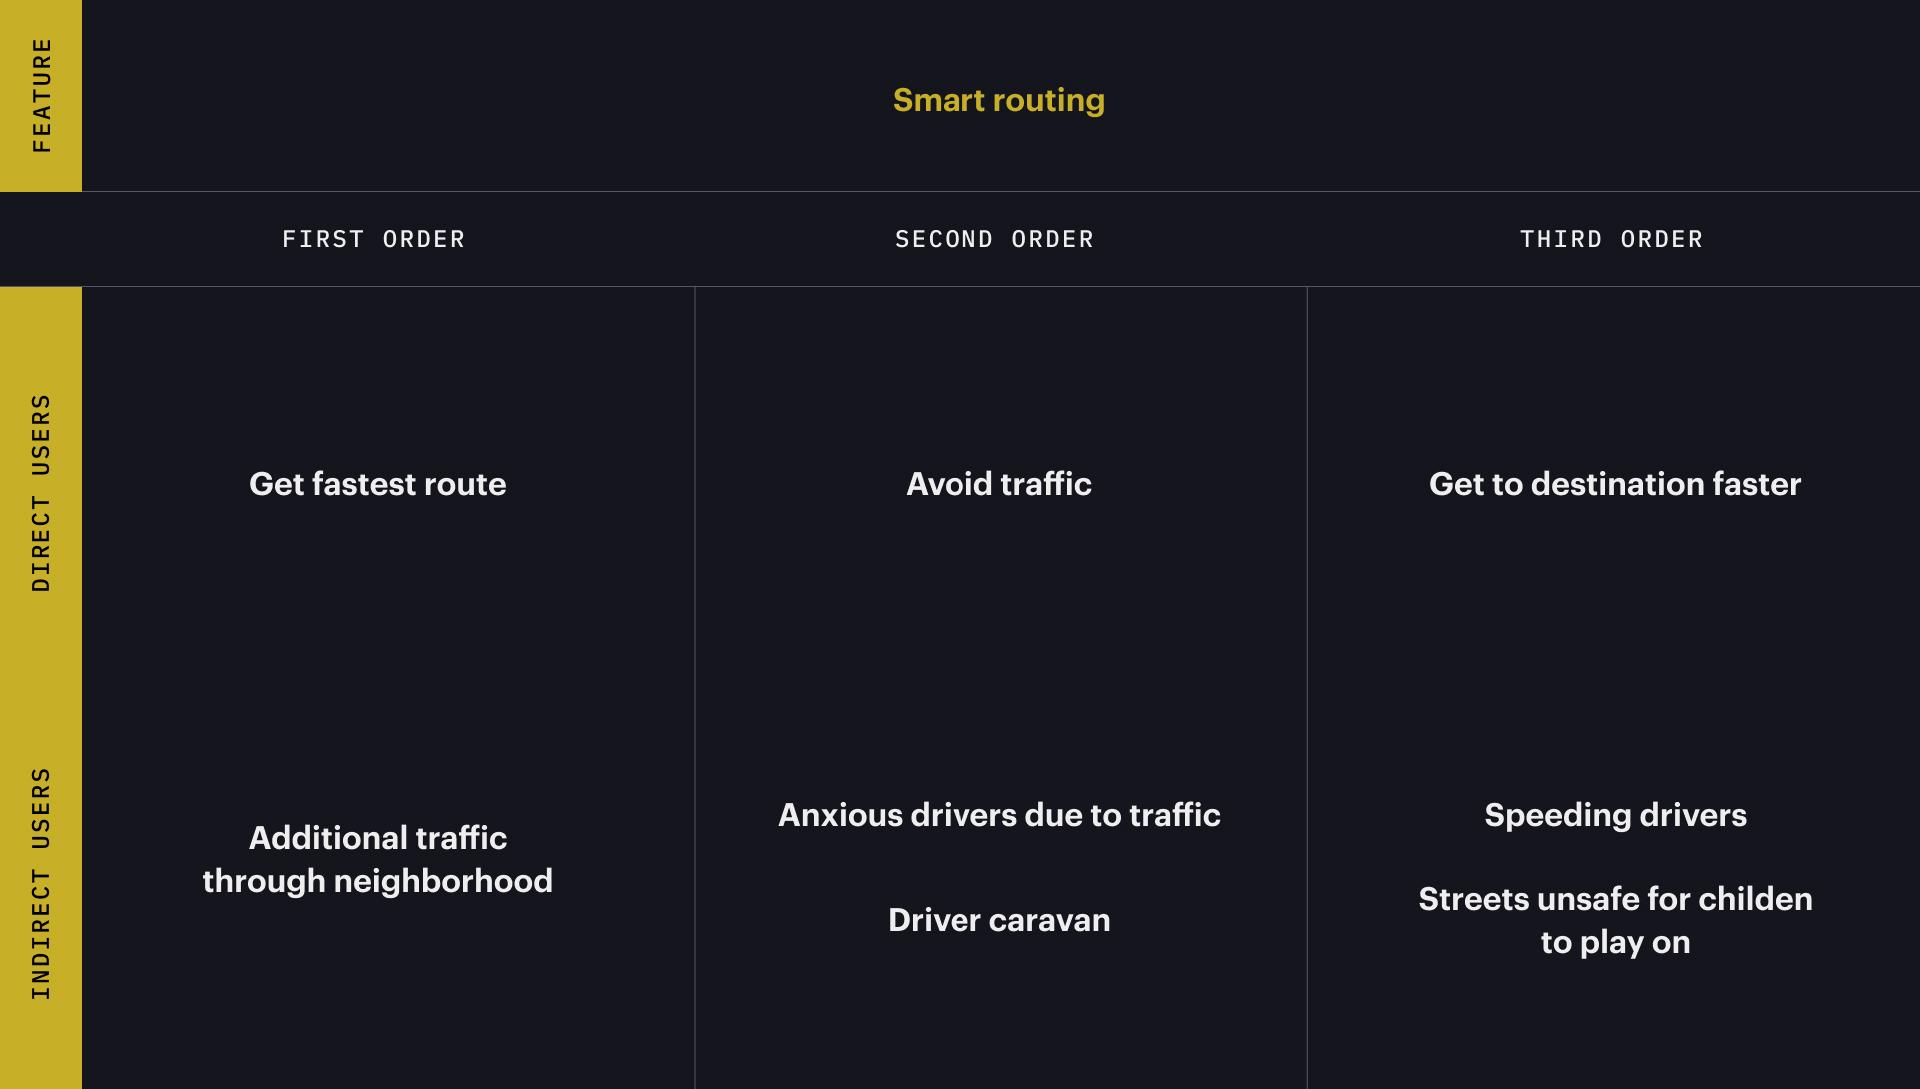This screenshot has height=1089, width=1920.
Task: Click horizontal line beneath the column headers
Action: [1000, 287]
